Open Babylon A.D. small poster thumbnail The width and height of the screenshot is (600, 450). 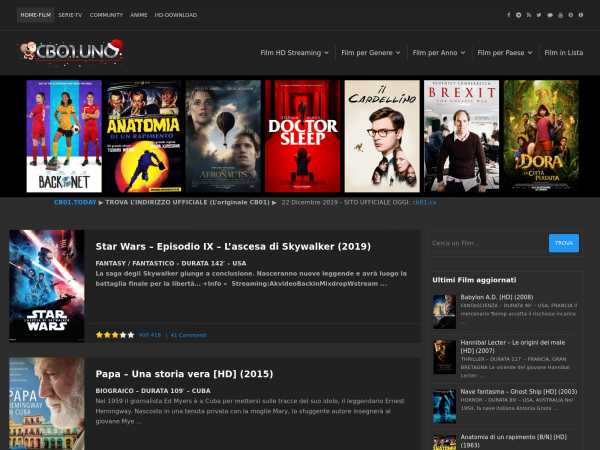coord(444,308)
